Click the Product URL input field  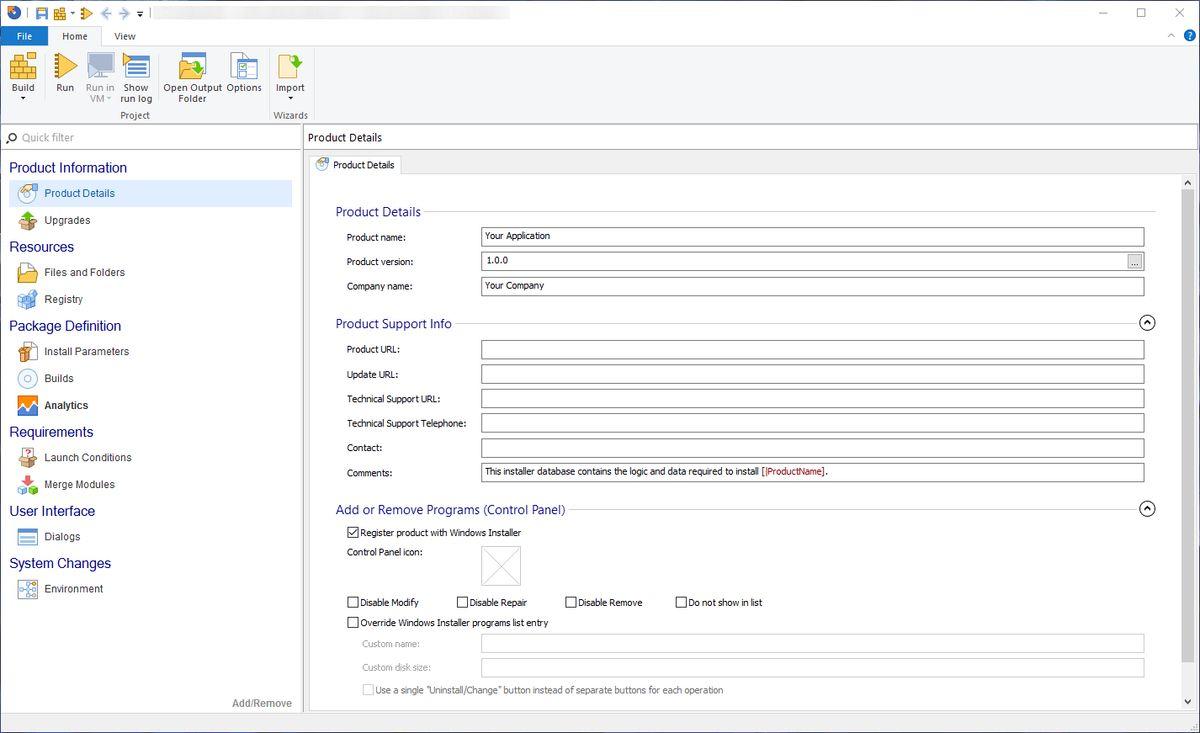click(811, 350)
